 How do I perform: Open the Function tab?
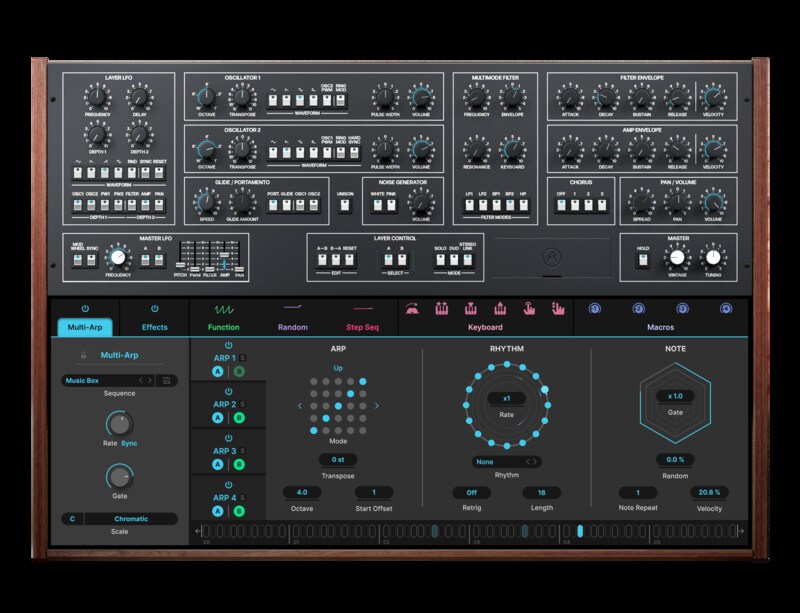coord(224,327)
